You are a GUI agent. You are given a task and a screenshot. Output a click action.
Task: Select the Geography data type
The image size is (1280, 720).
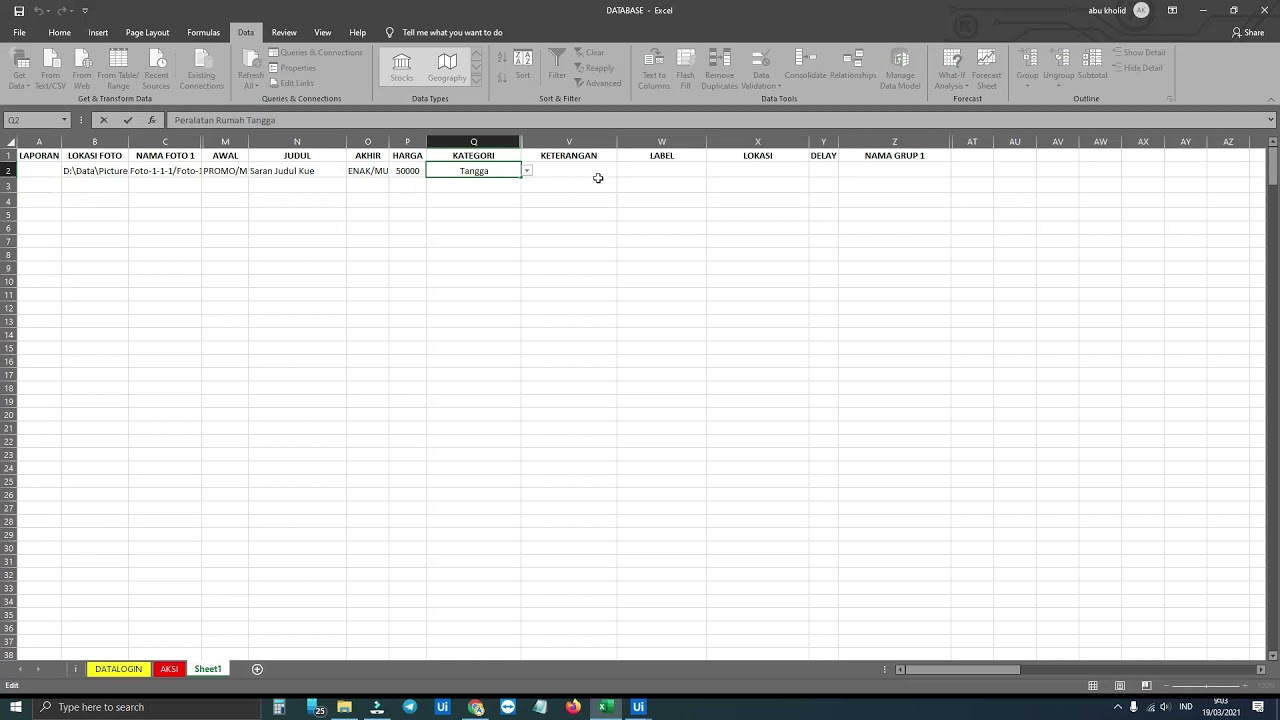click(x=447, y=68)
